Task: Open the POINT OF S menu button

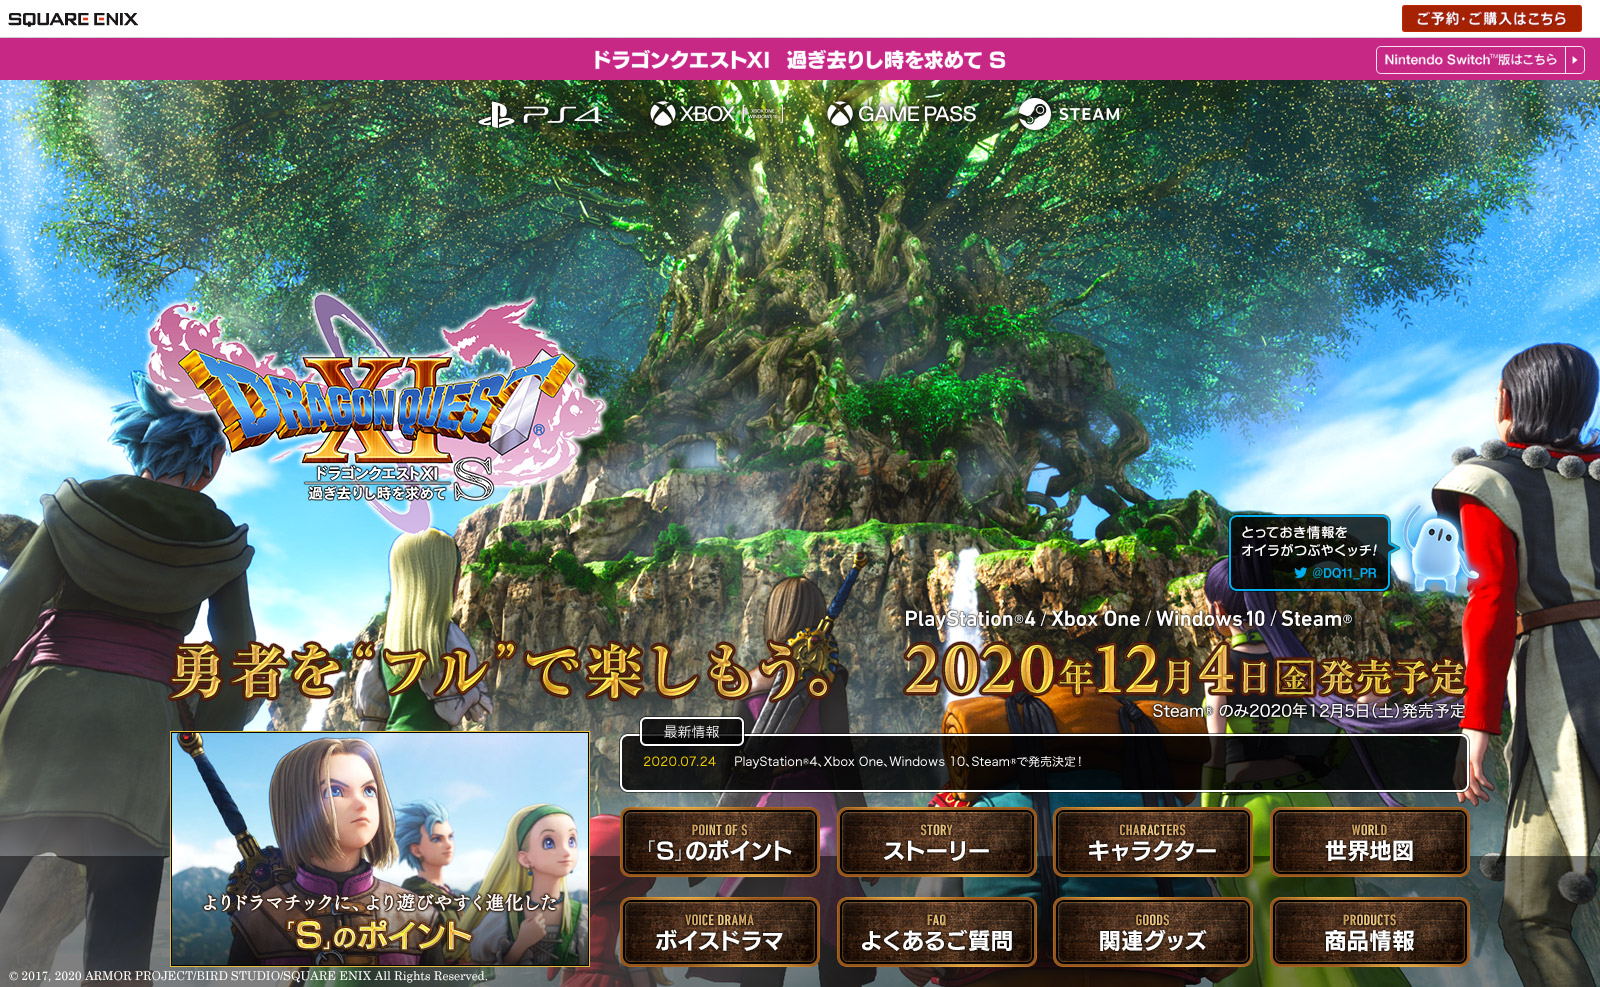Action: 720,842
